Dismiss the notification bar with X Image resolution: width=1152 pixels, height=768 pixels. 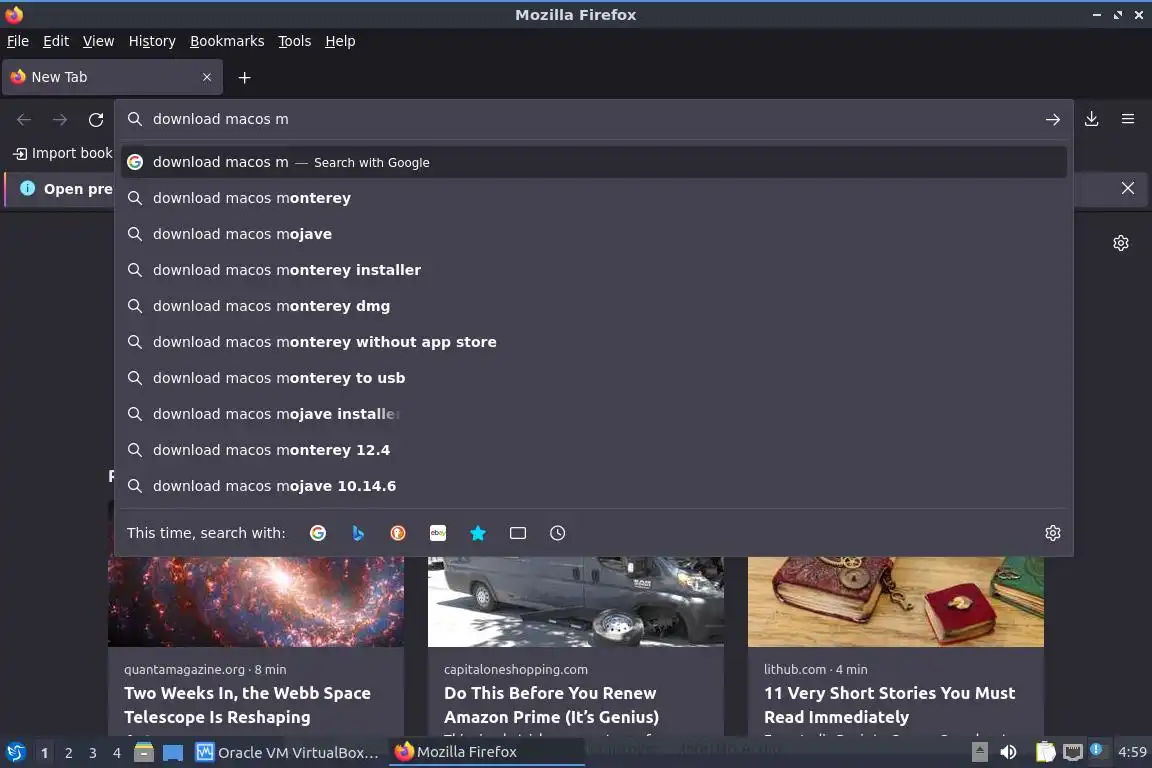tap(1128, 188)
